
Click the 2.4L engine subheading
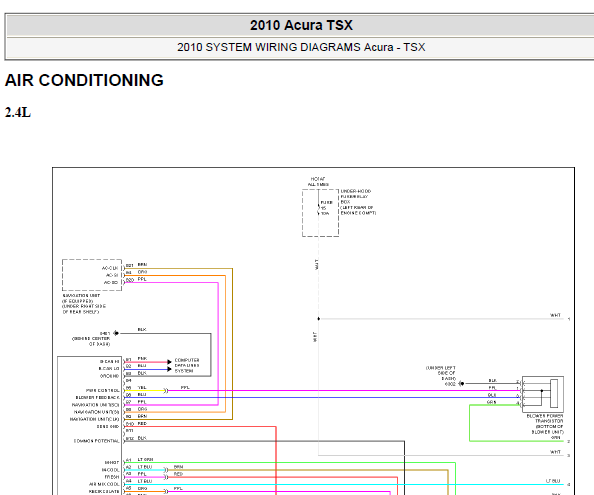(18, 112)
